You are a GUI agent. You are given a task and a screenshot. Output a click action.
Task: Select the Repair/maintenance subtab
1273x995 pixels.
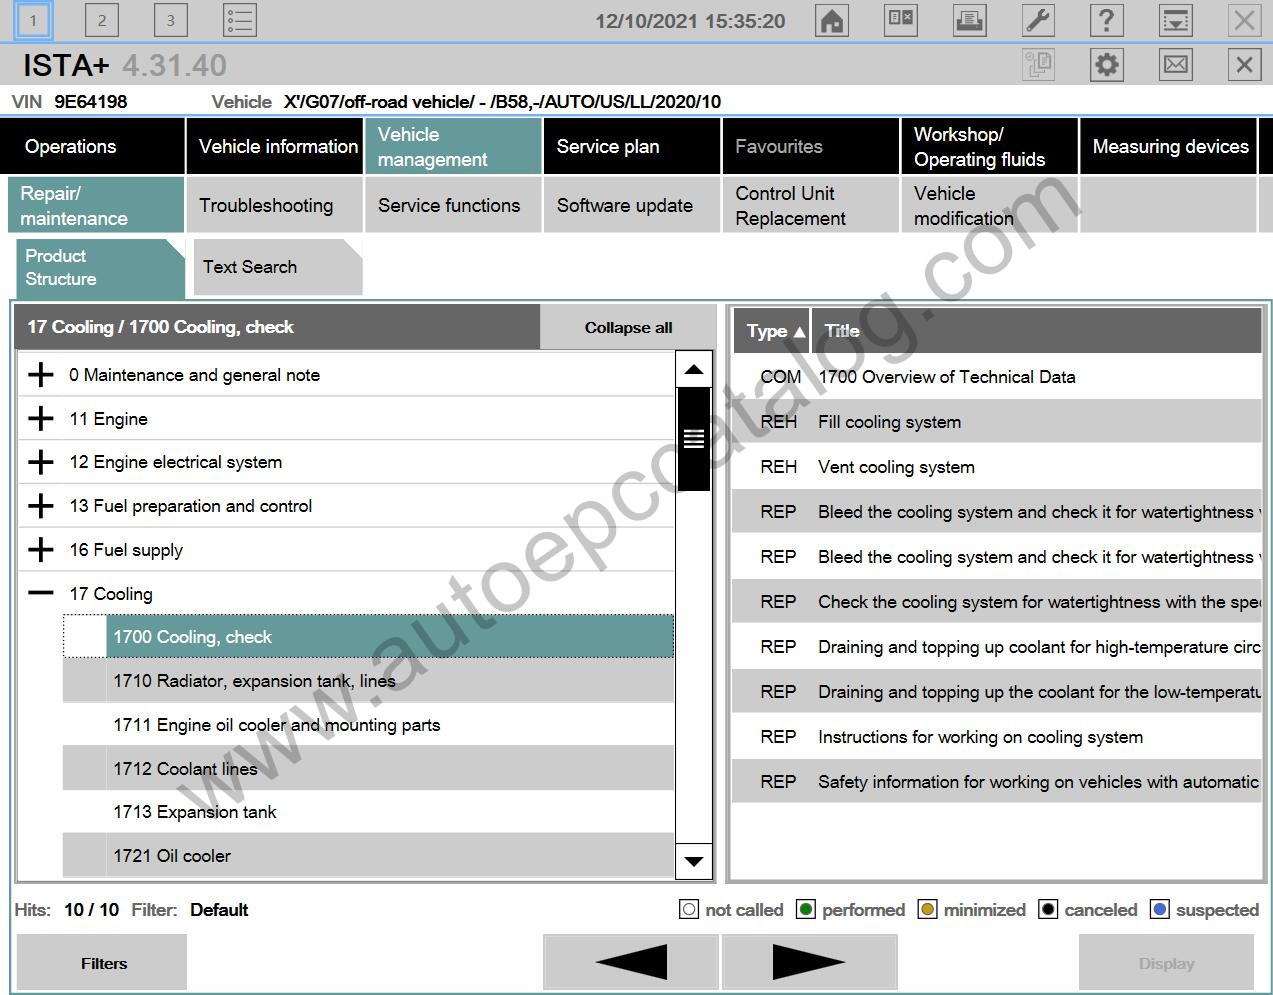[96, 205]
